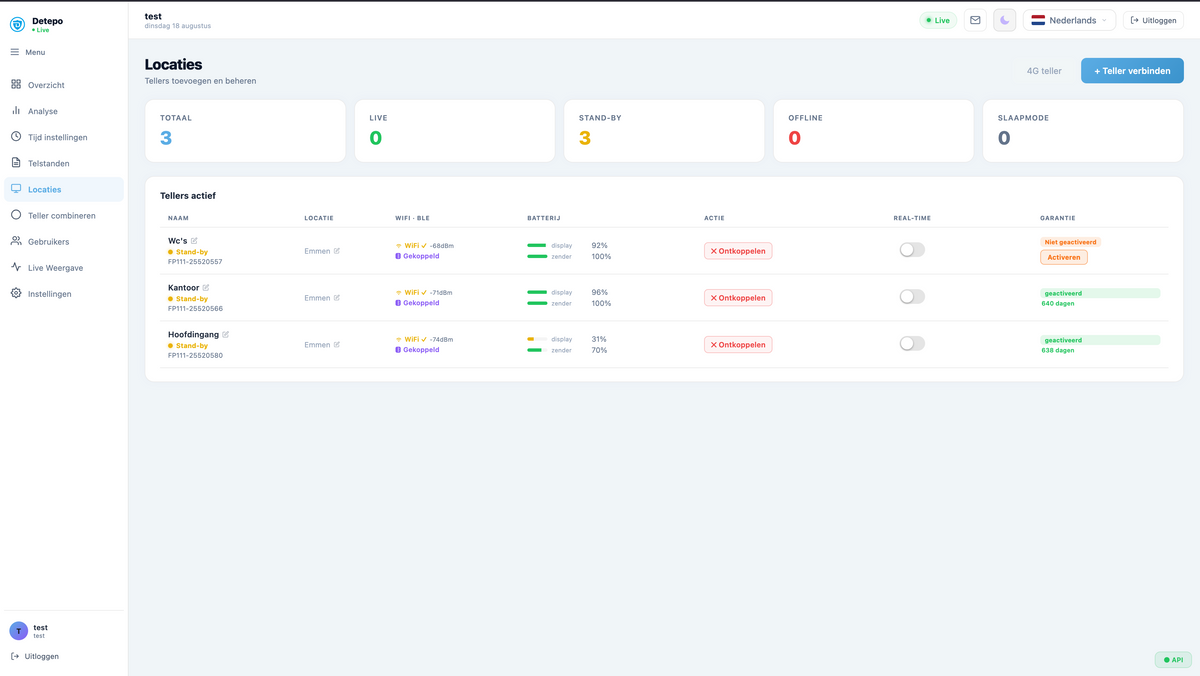Click the geactiveerd bar showing 638 dagen
The height and width of the screenshot is (676, 1200).
point(1100,340)
